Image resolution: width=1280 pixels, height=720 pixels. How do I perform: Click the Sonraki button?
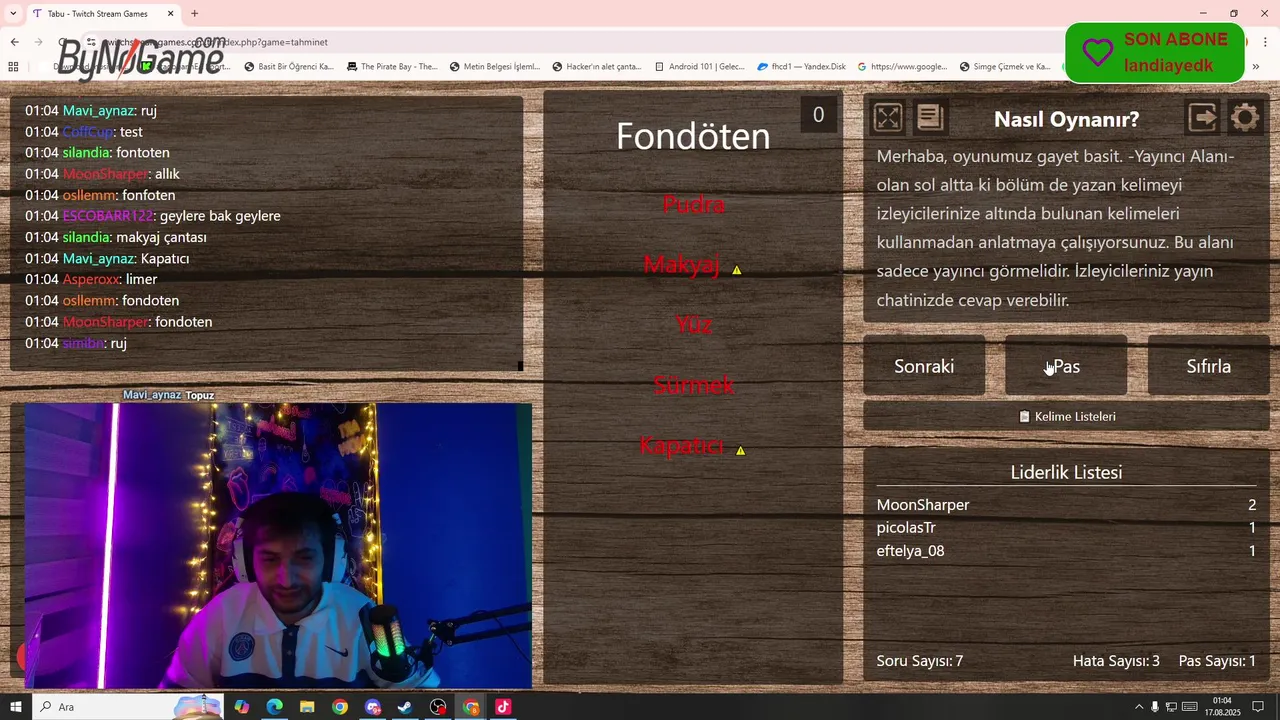(x=924, y=366)
